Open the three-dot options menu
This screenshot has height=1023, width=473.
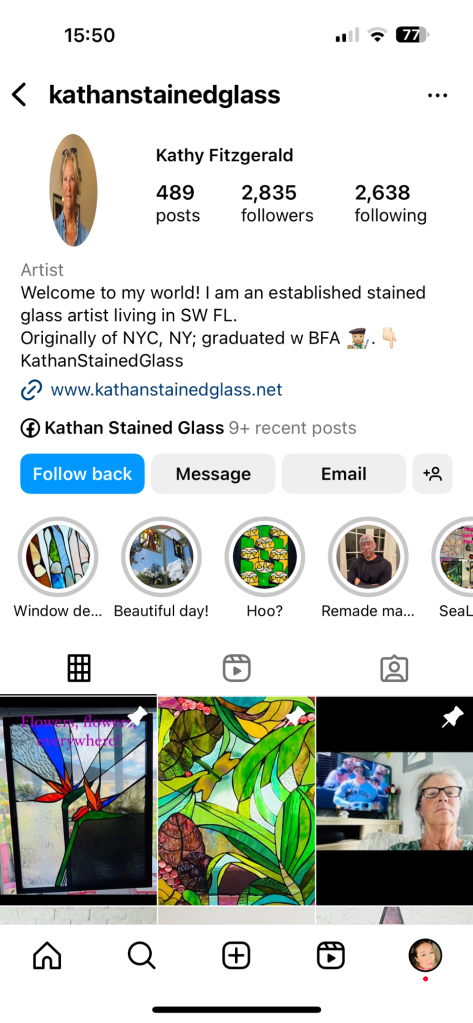tap(437, 95)
